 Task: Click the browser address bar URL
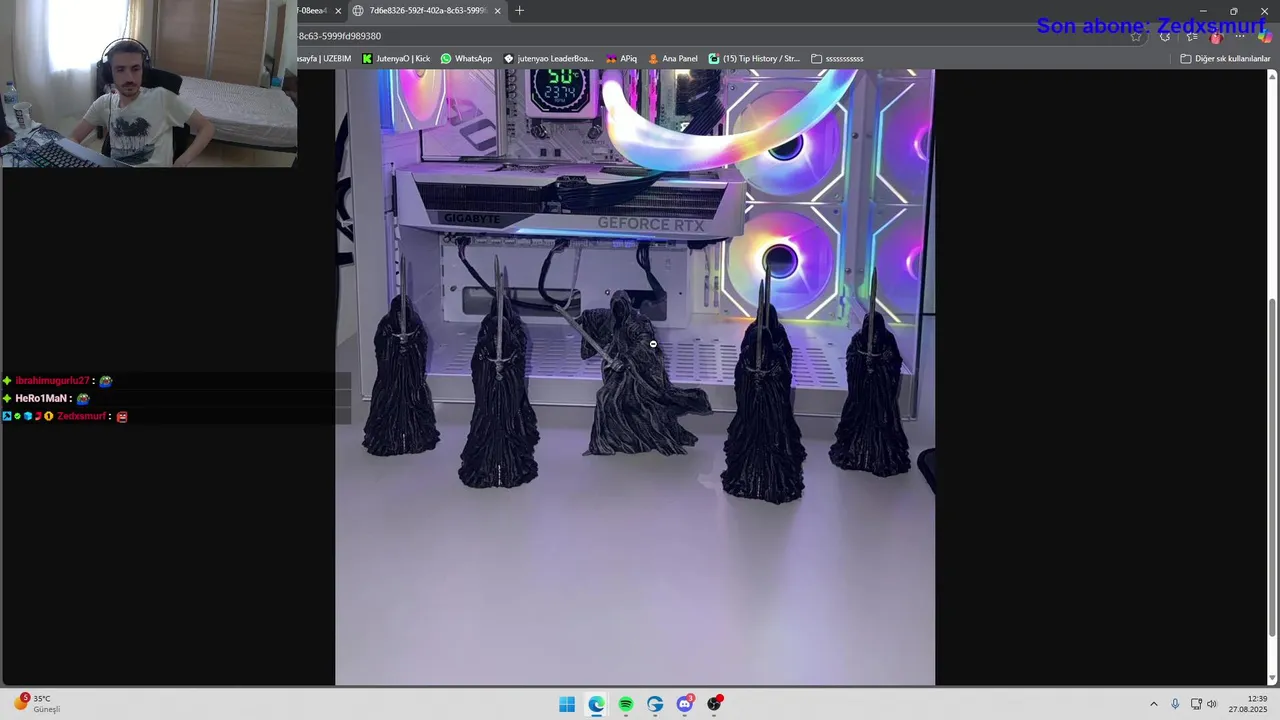click(x=340, y=36)
